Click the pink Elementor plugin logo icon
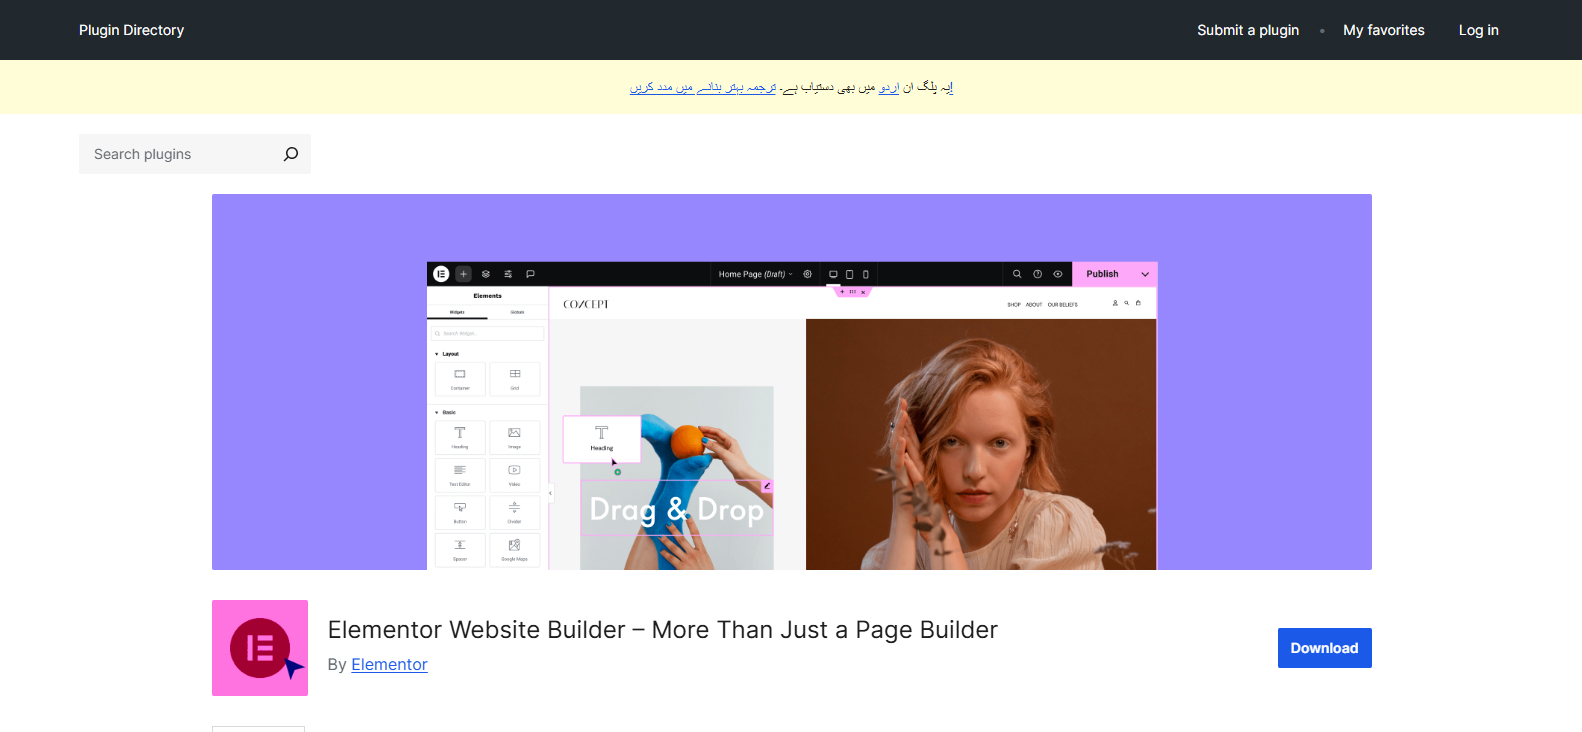1582x732 pixels. [260, 648]
